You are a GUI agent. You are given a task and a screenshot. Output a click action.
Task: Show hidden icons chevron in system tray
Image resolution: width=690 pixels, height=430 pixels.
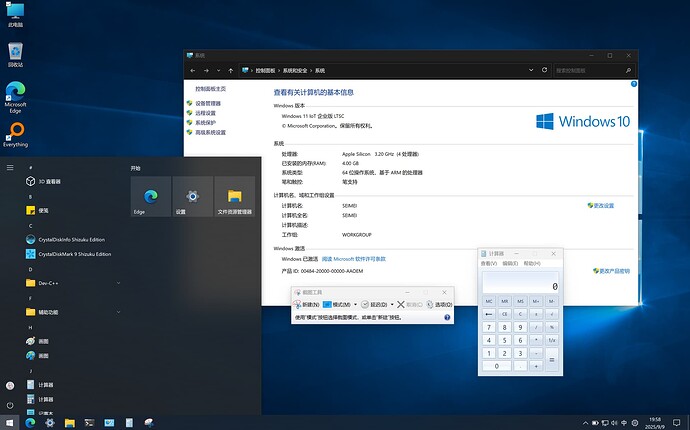(585, 423)
